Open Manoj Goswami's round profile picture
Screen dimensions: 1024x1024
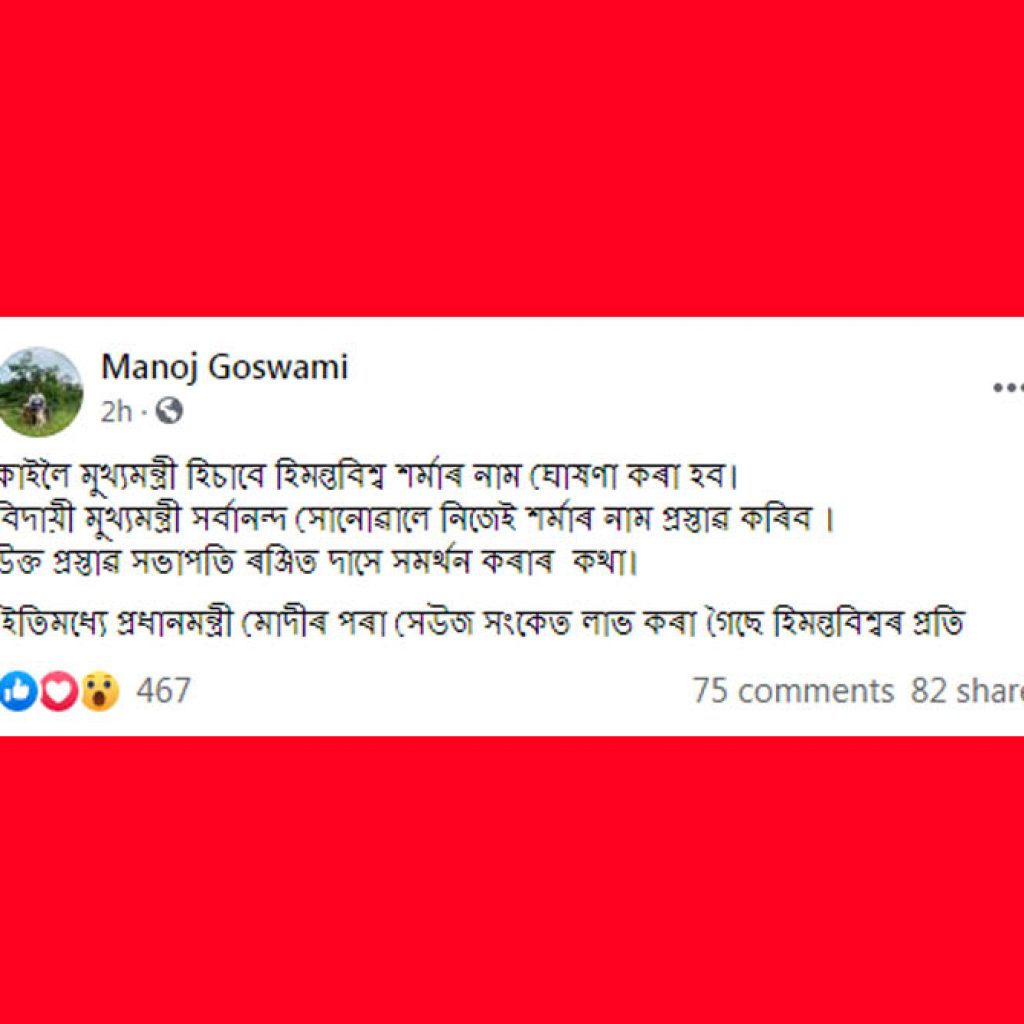(x=40, y=392)
